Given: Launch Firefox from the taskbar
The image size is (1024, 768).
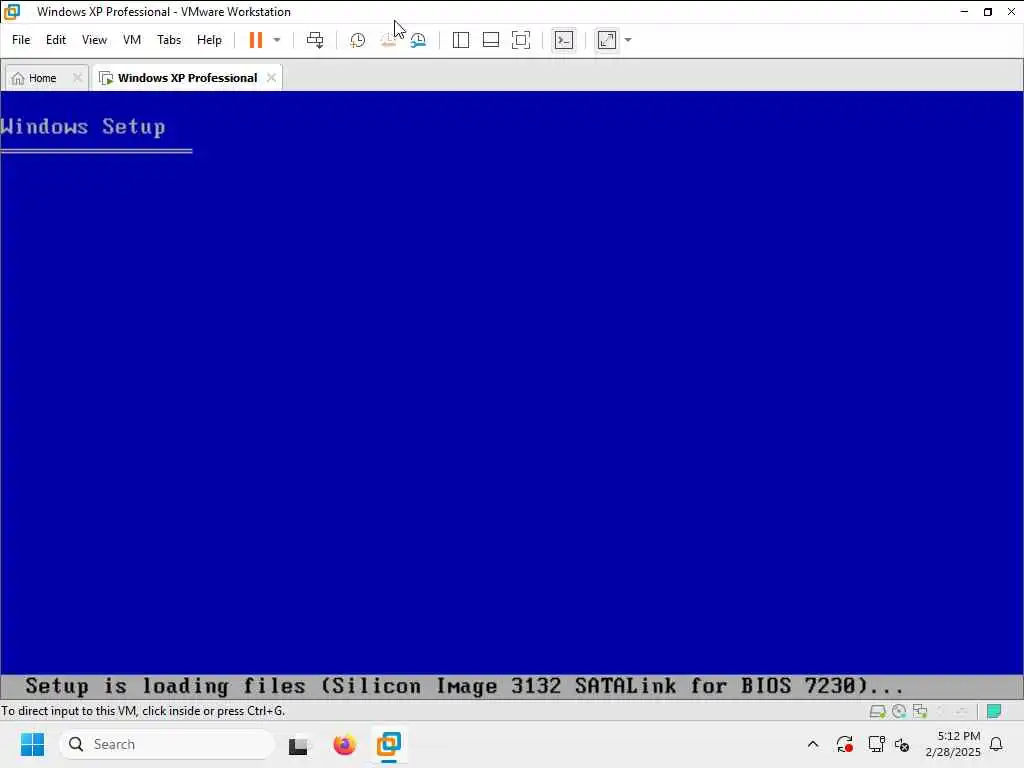Looking at the screenshot, I should [x=344, y=744].
